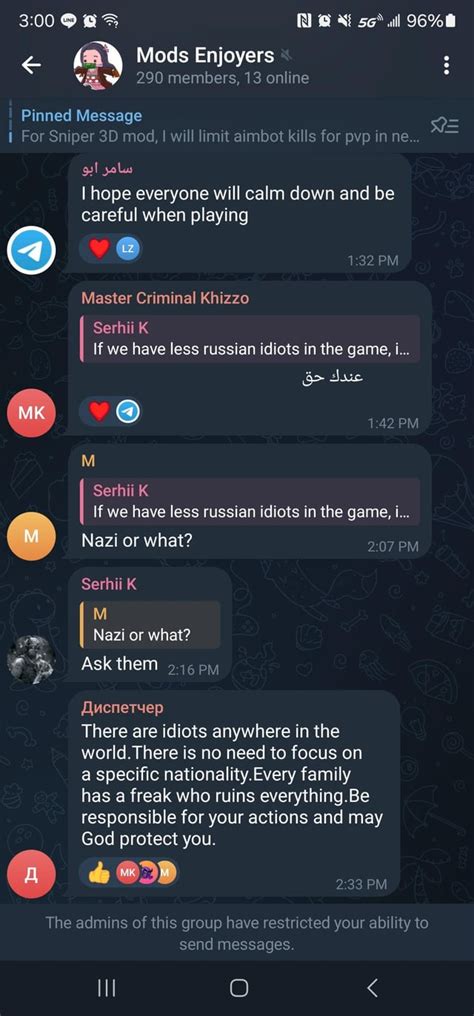Open Serhii K's profile photo
The height and width of the screenshot is (1016, 474).
pos(31,659)
